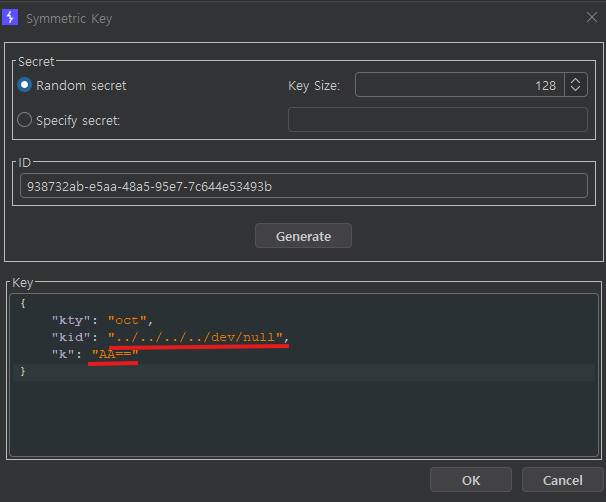Screen dimensions: 606x502
Task: Click the "kty" property name in JSON
Action: tap(70, 320)
